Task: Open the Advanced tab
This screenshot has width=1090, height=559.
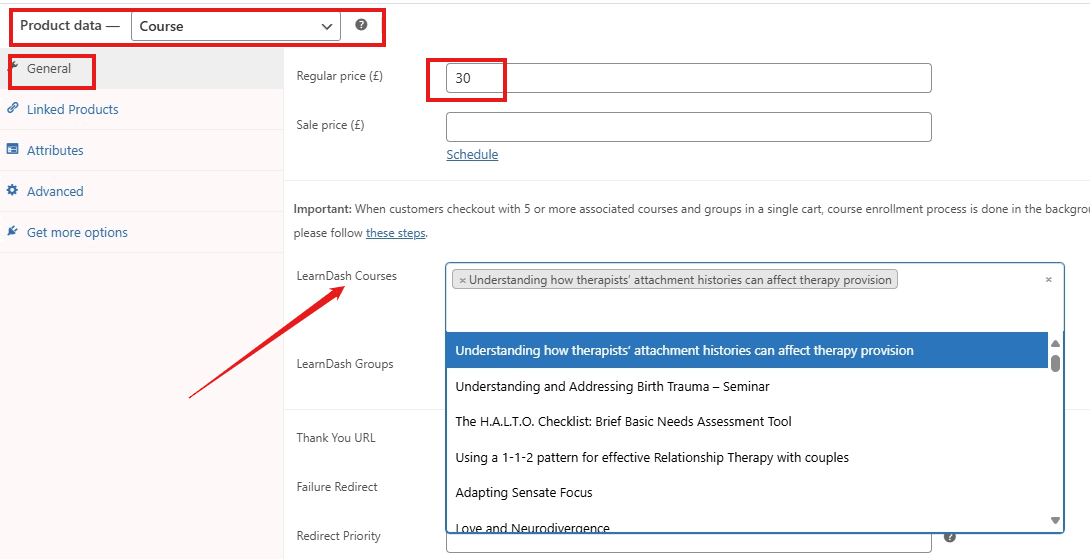Action: coord(142,191)
